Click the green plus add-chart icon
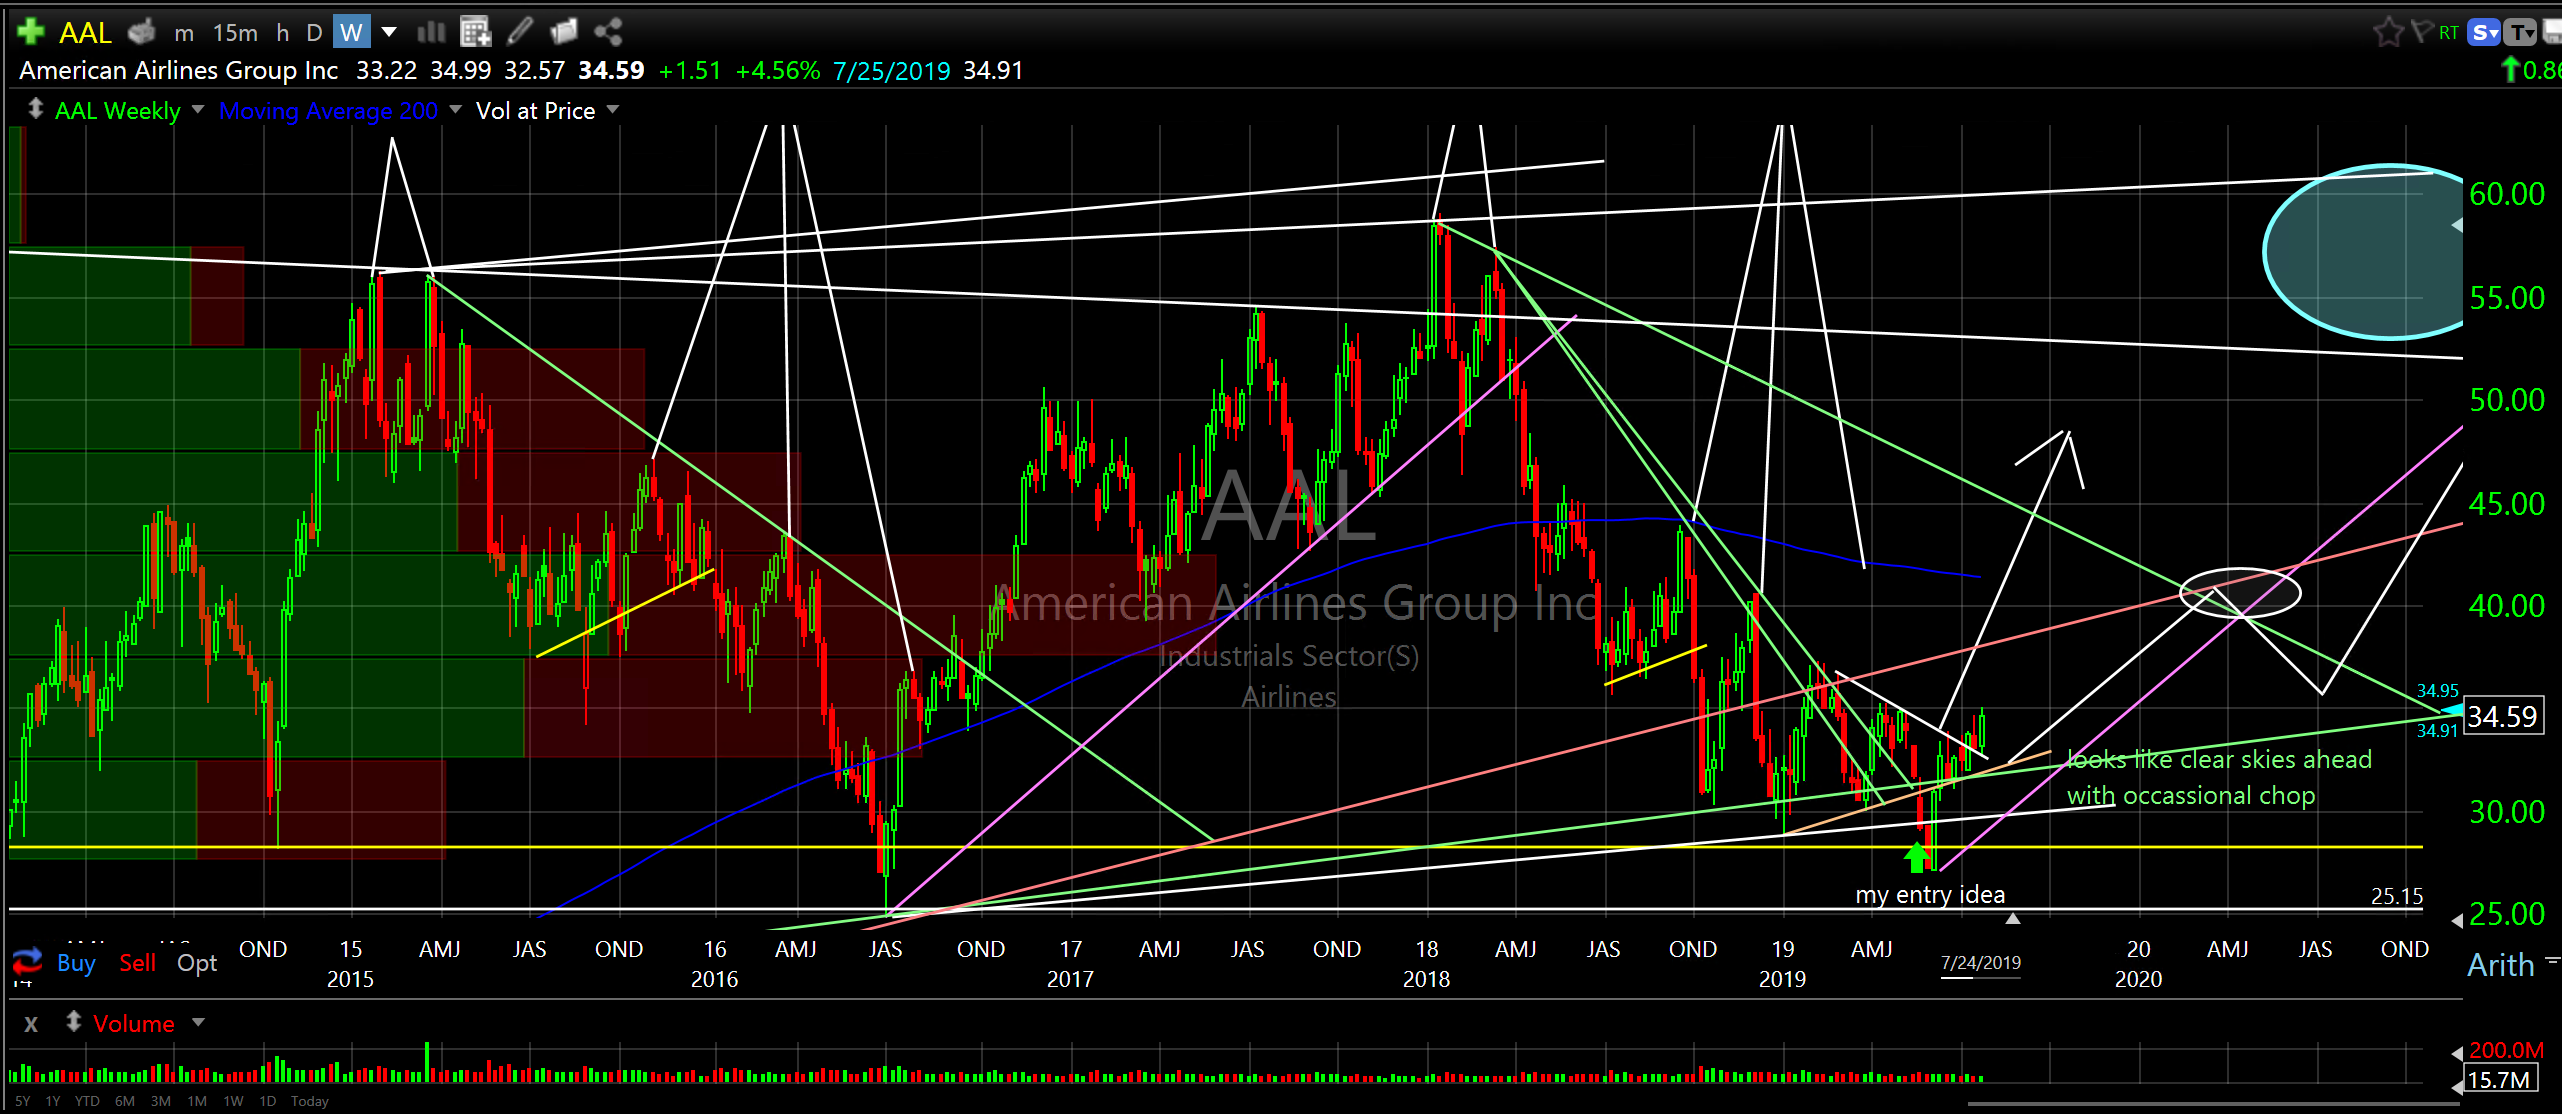The width and height of the screenshot is (2562, 1114). pos(31,32)
